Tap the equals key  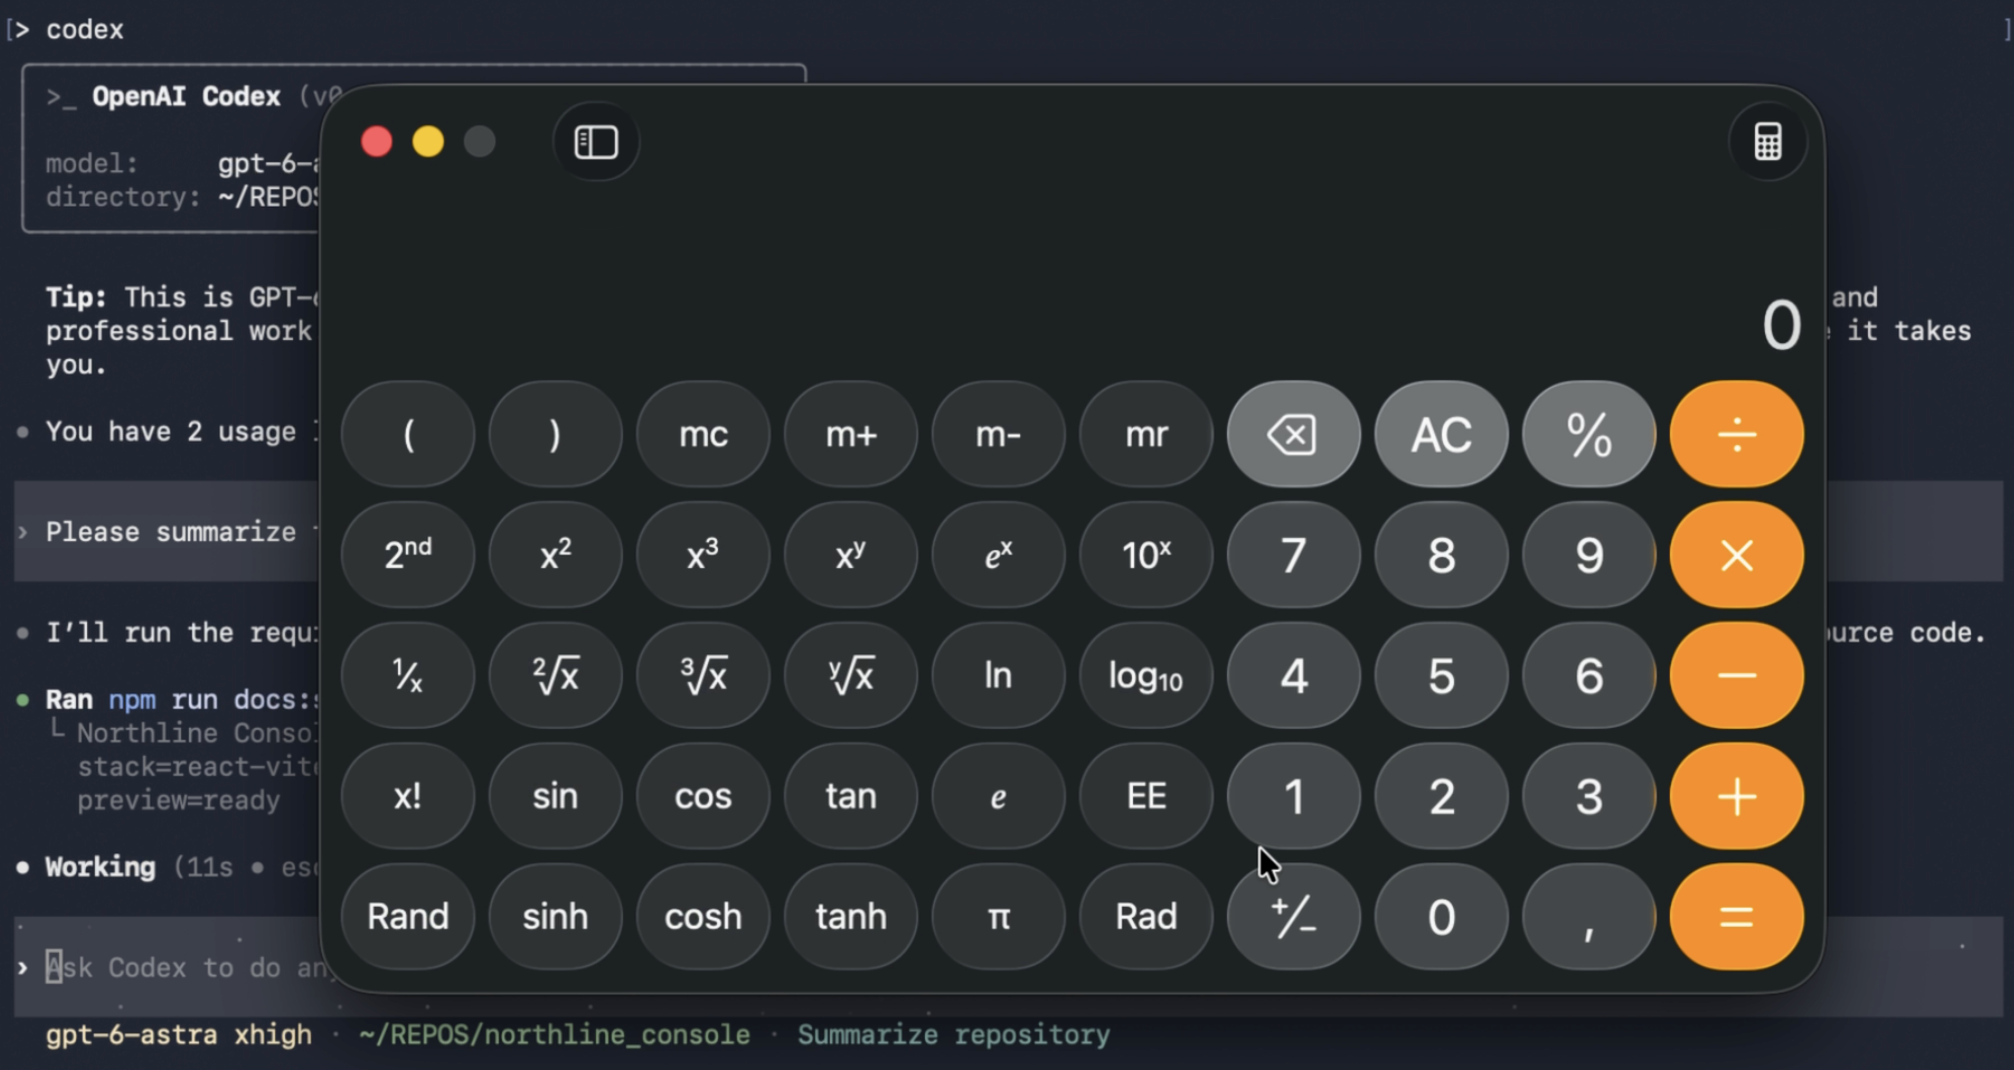(x=1736, y=917)
